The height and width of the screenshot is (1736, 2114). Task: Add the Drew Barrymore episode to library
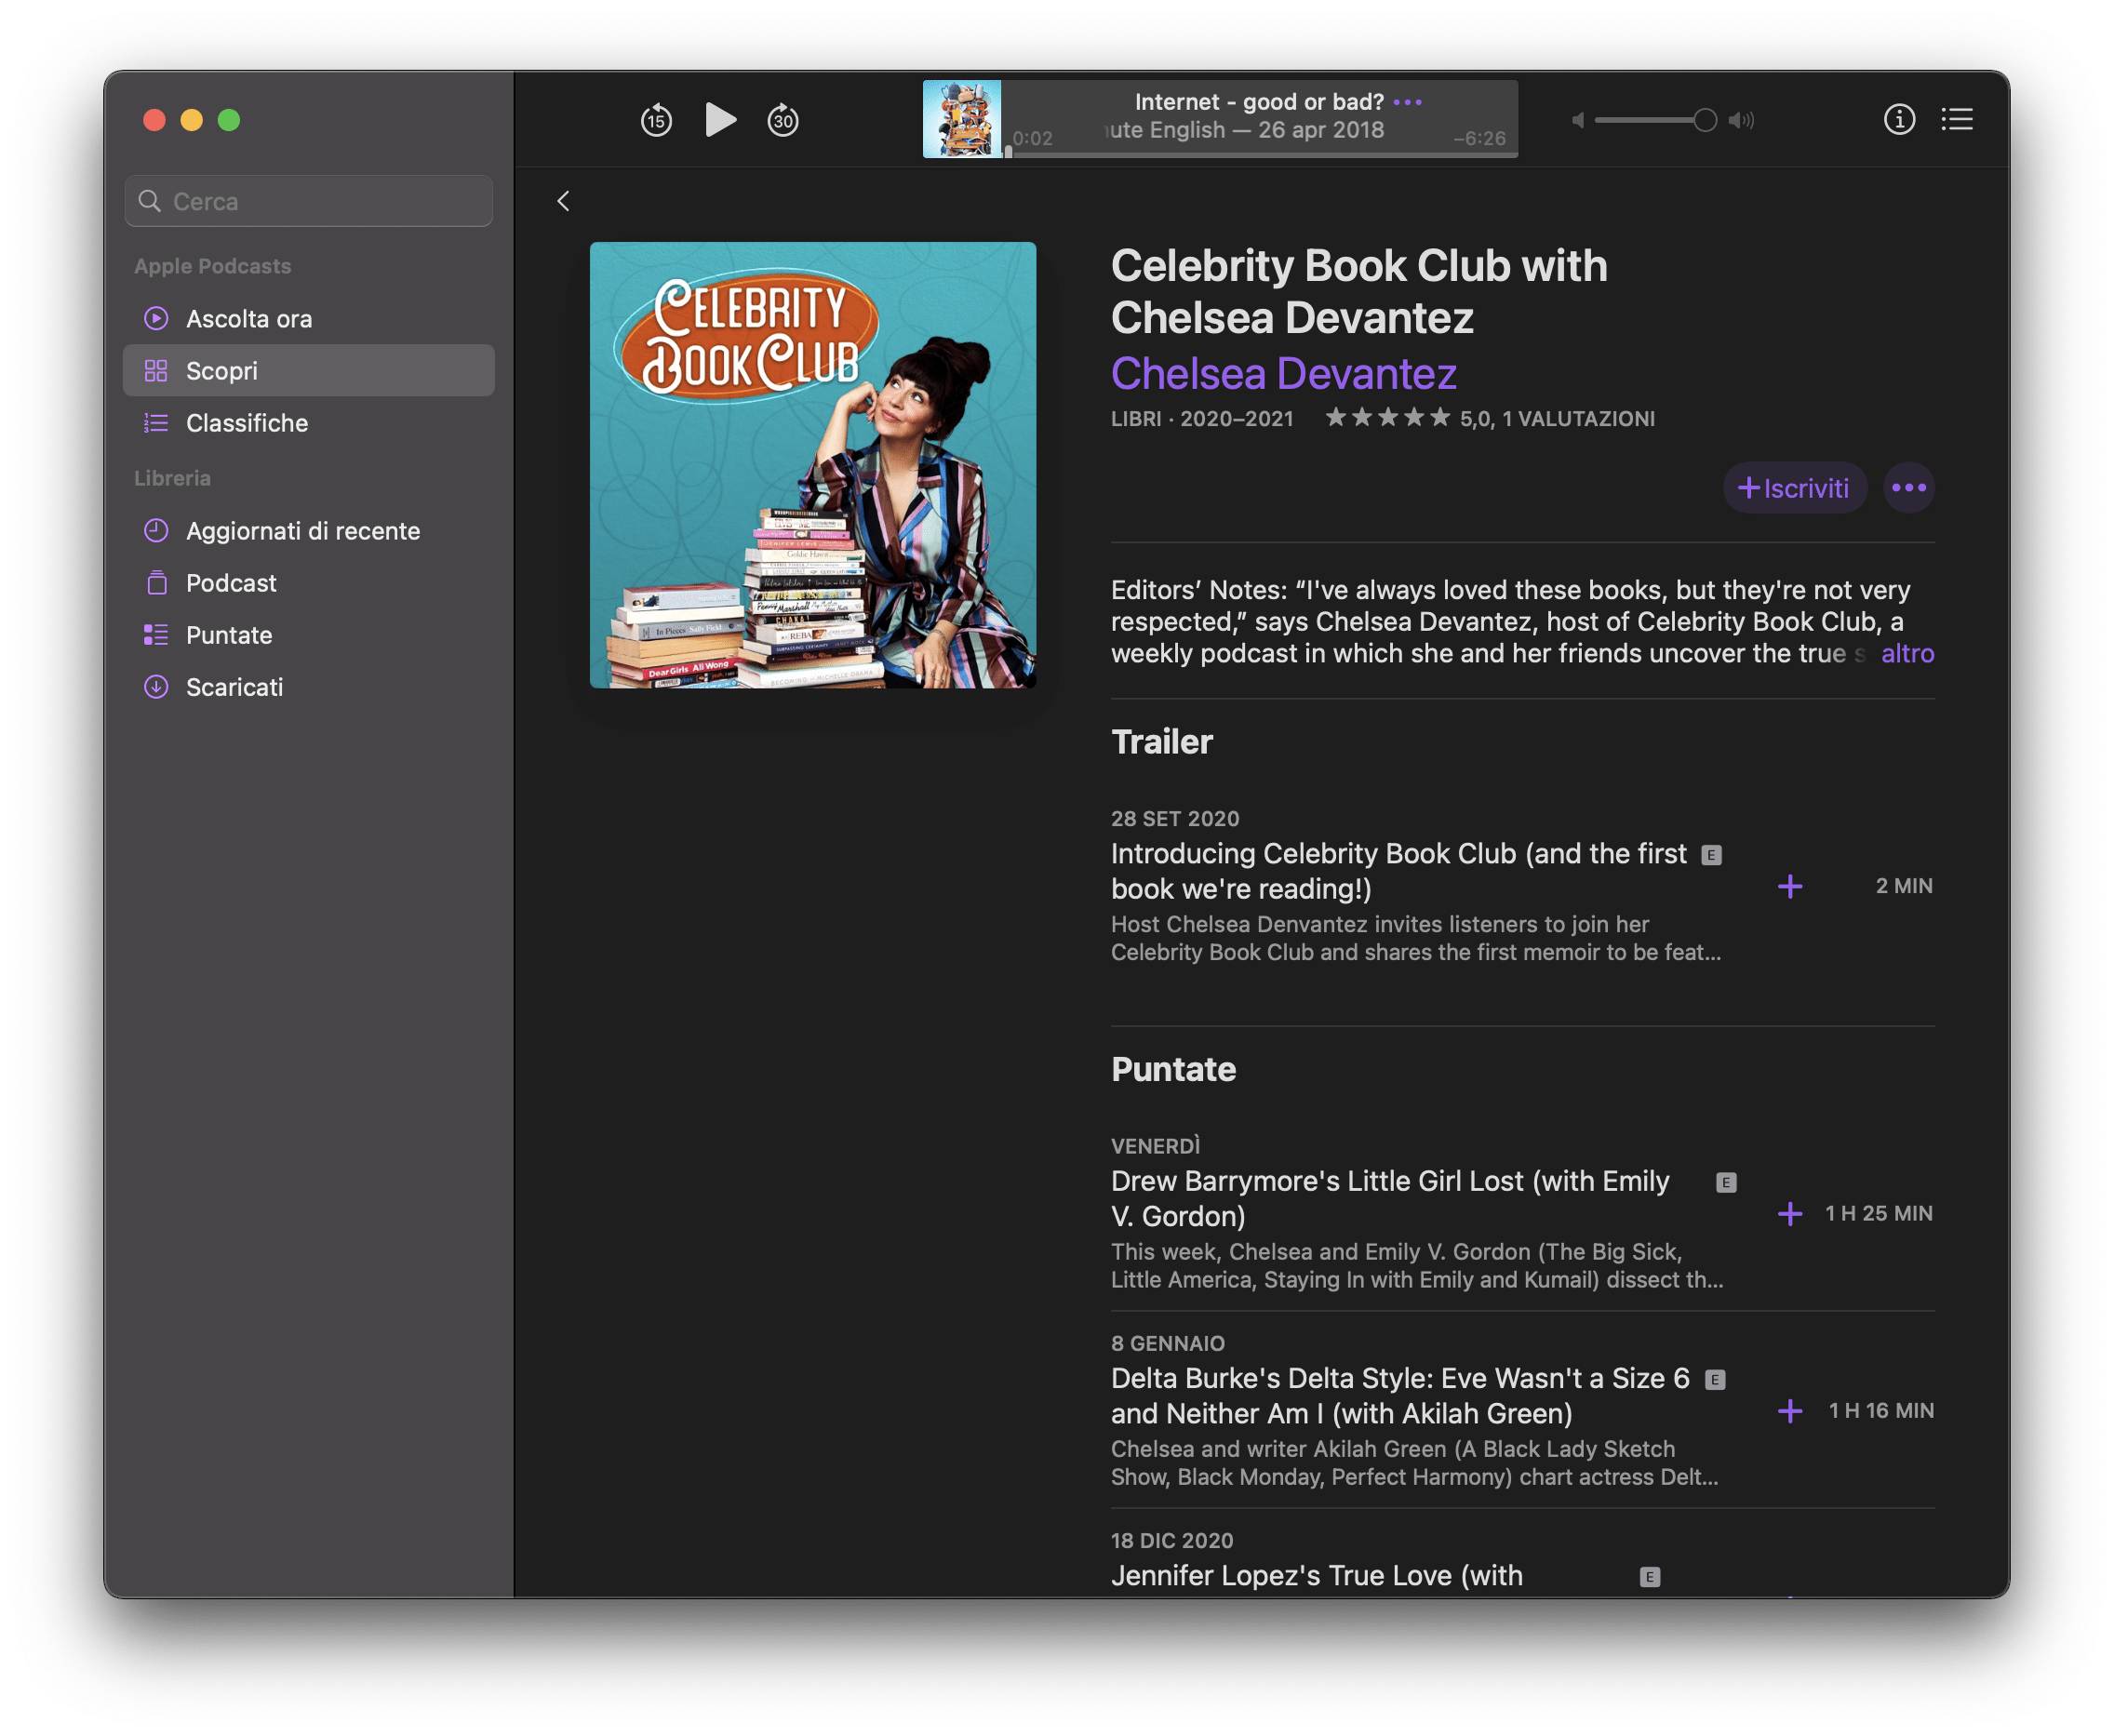(1790, 1214)
